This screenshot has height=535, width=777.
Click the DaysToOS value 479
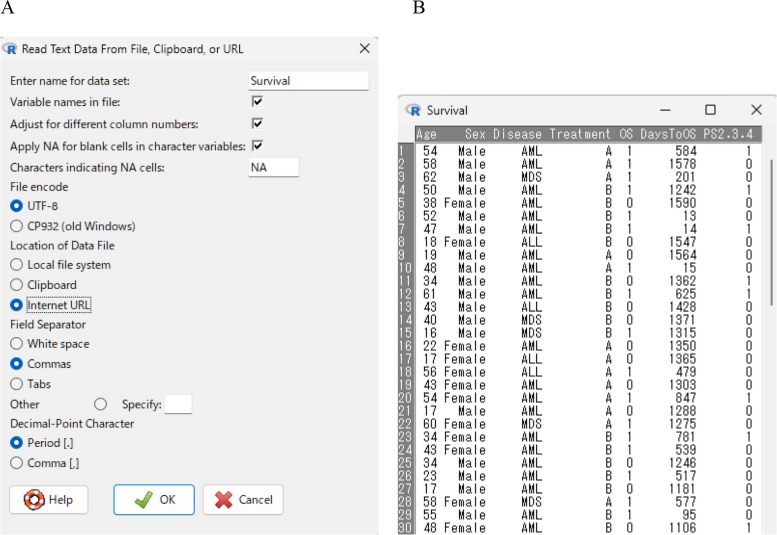click(686, 372)
